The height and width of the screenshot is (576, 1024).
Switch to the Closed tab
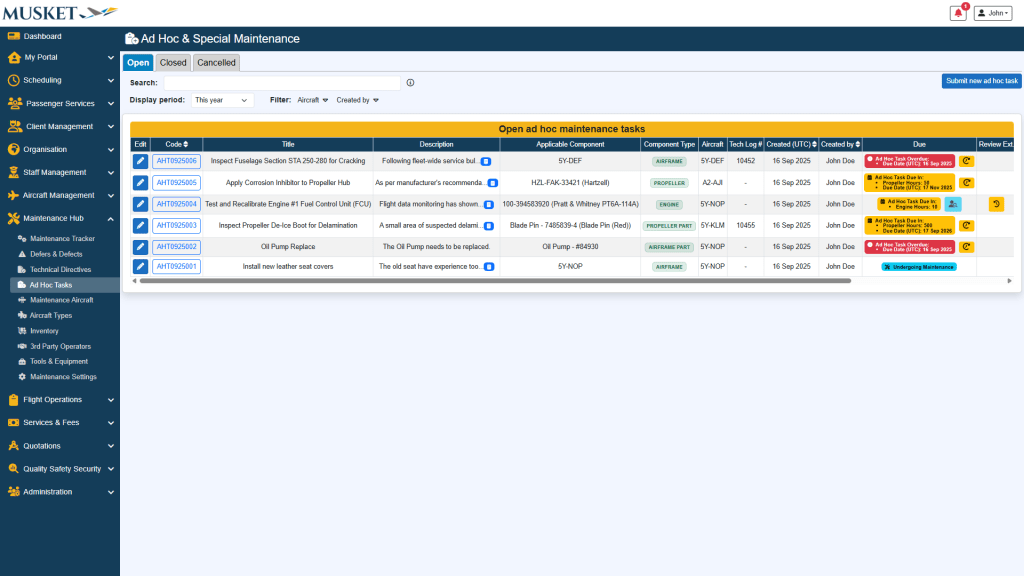[x=173, y=62]
